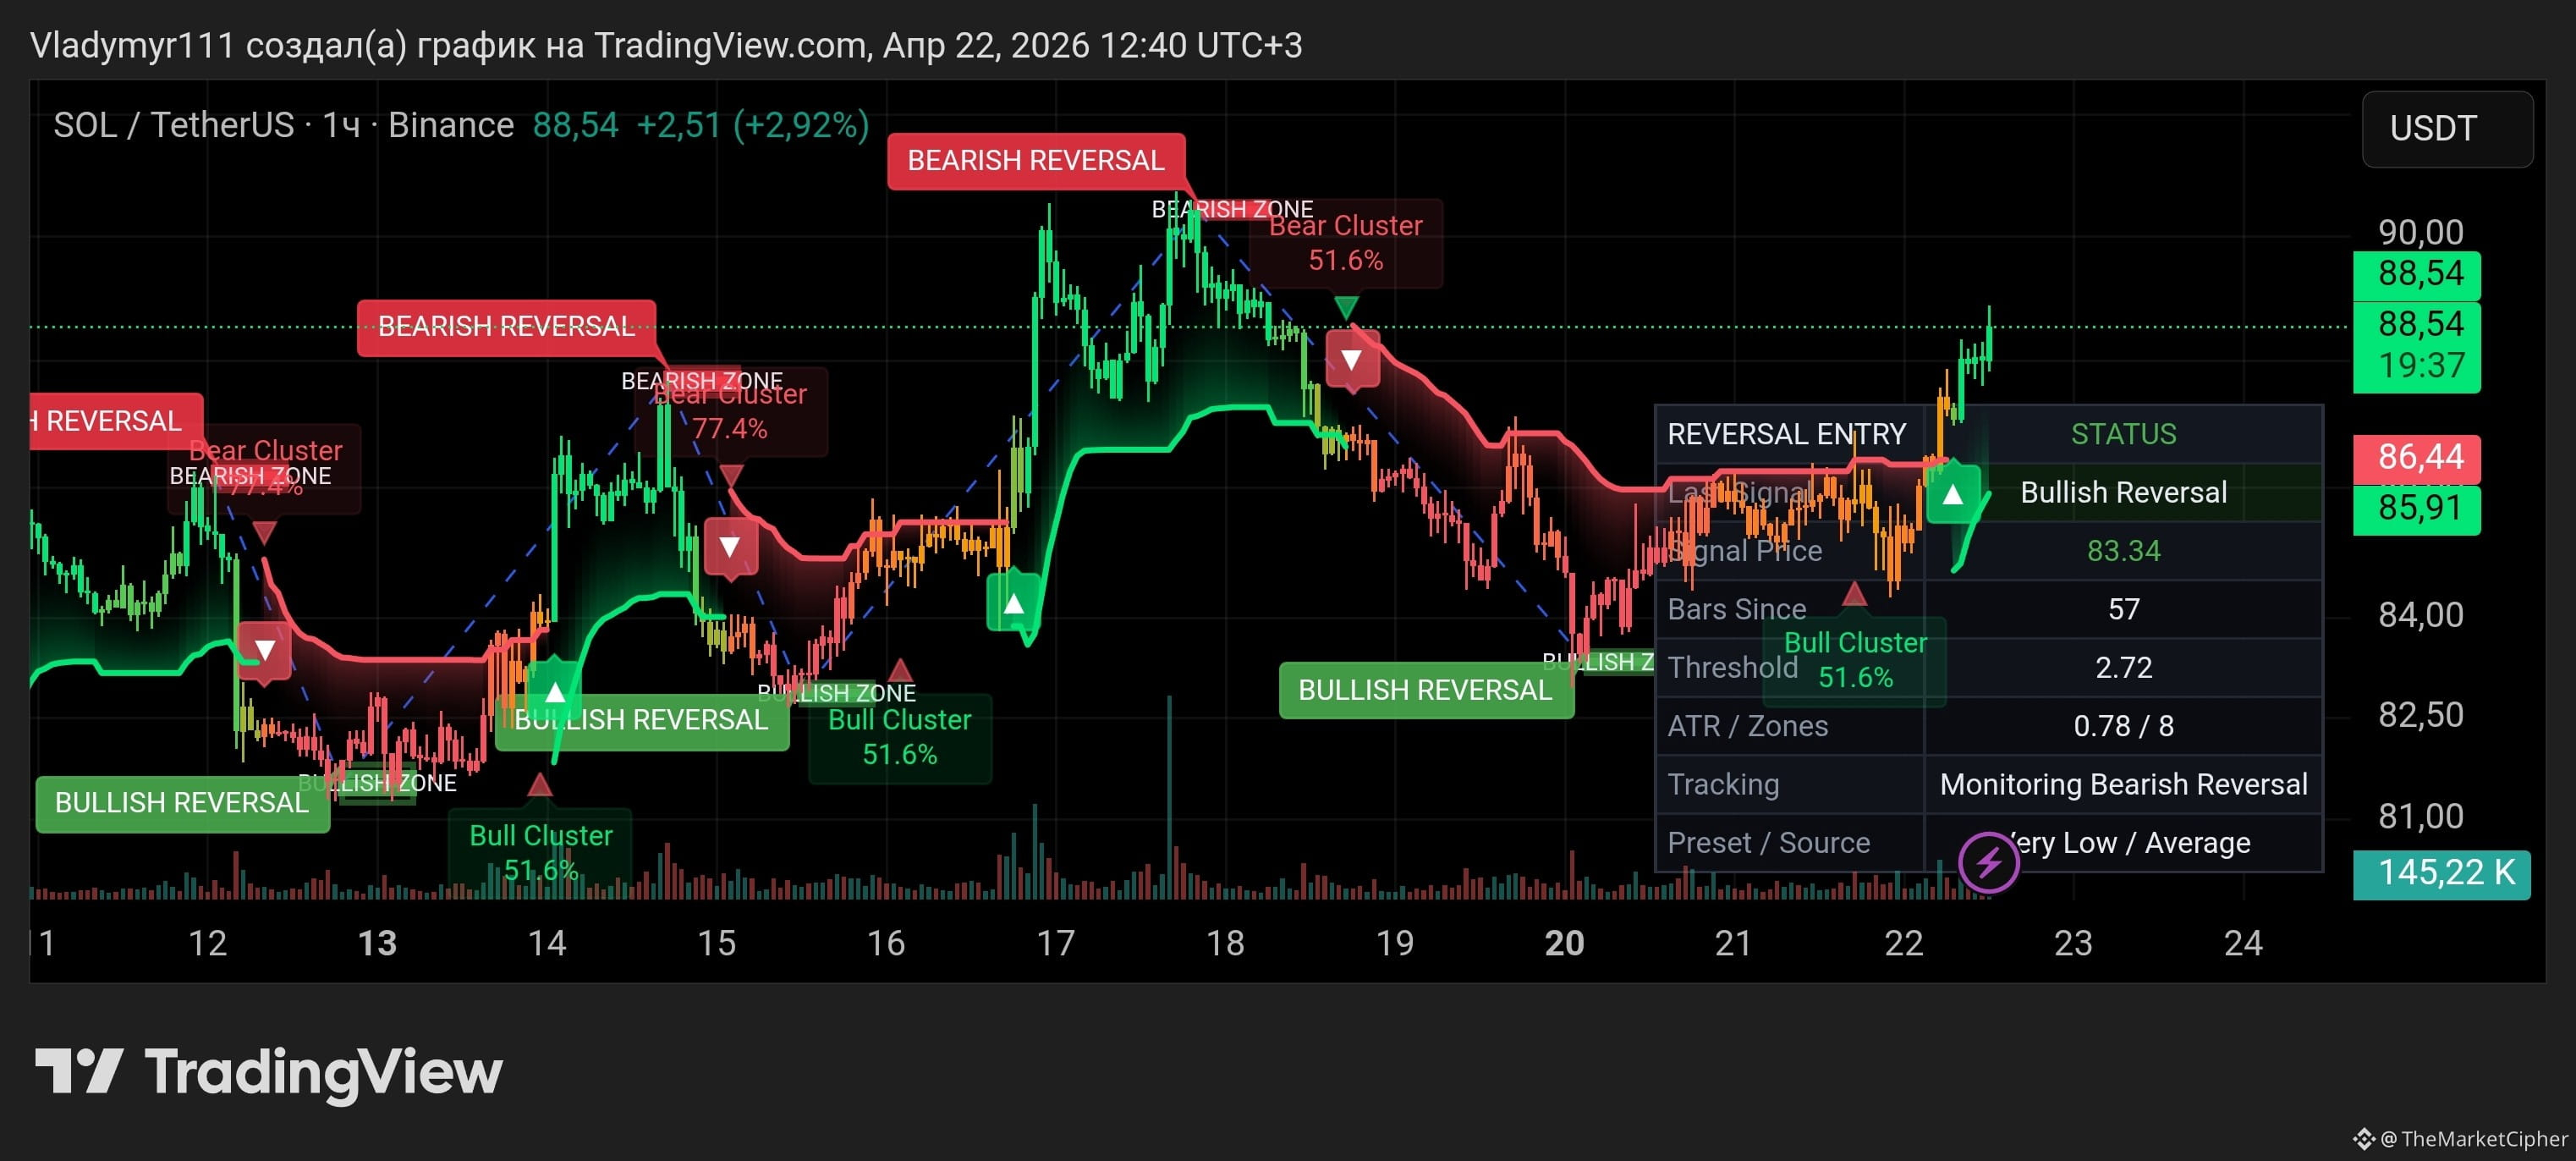Click the red down-arrow signal below Bear Cluster 51.6%

[1352, 360]
